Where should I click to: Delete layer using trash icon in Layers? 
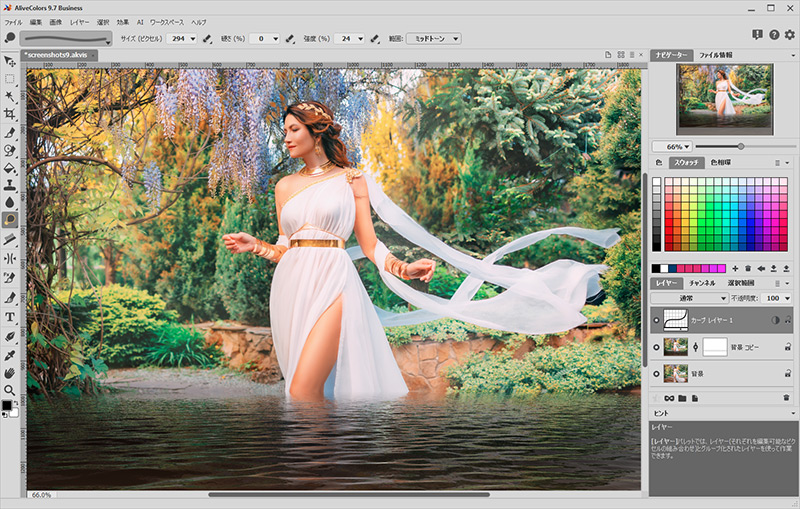pos(786,398)
